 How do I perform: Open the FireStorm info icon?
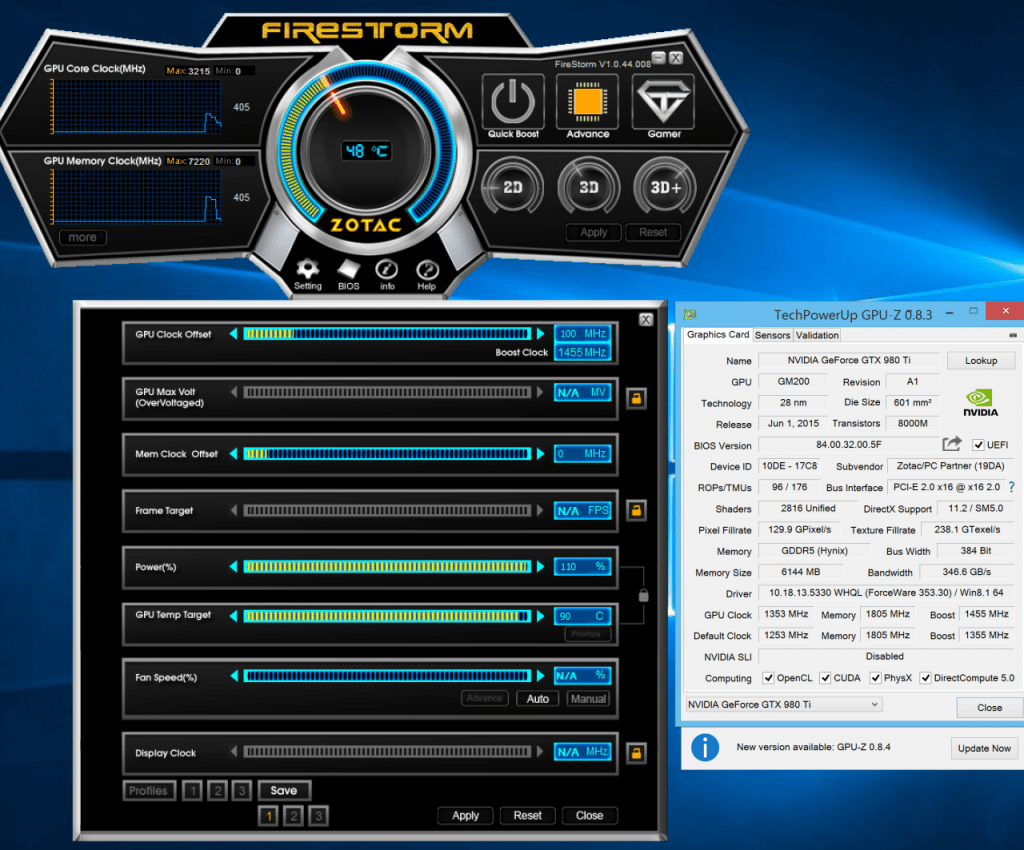click(x=387, y=269)
